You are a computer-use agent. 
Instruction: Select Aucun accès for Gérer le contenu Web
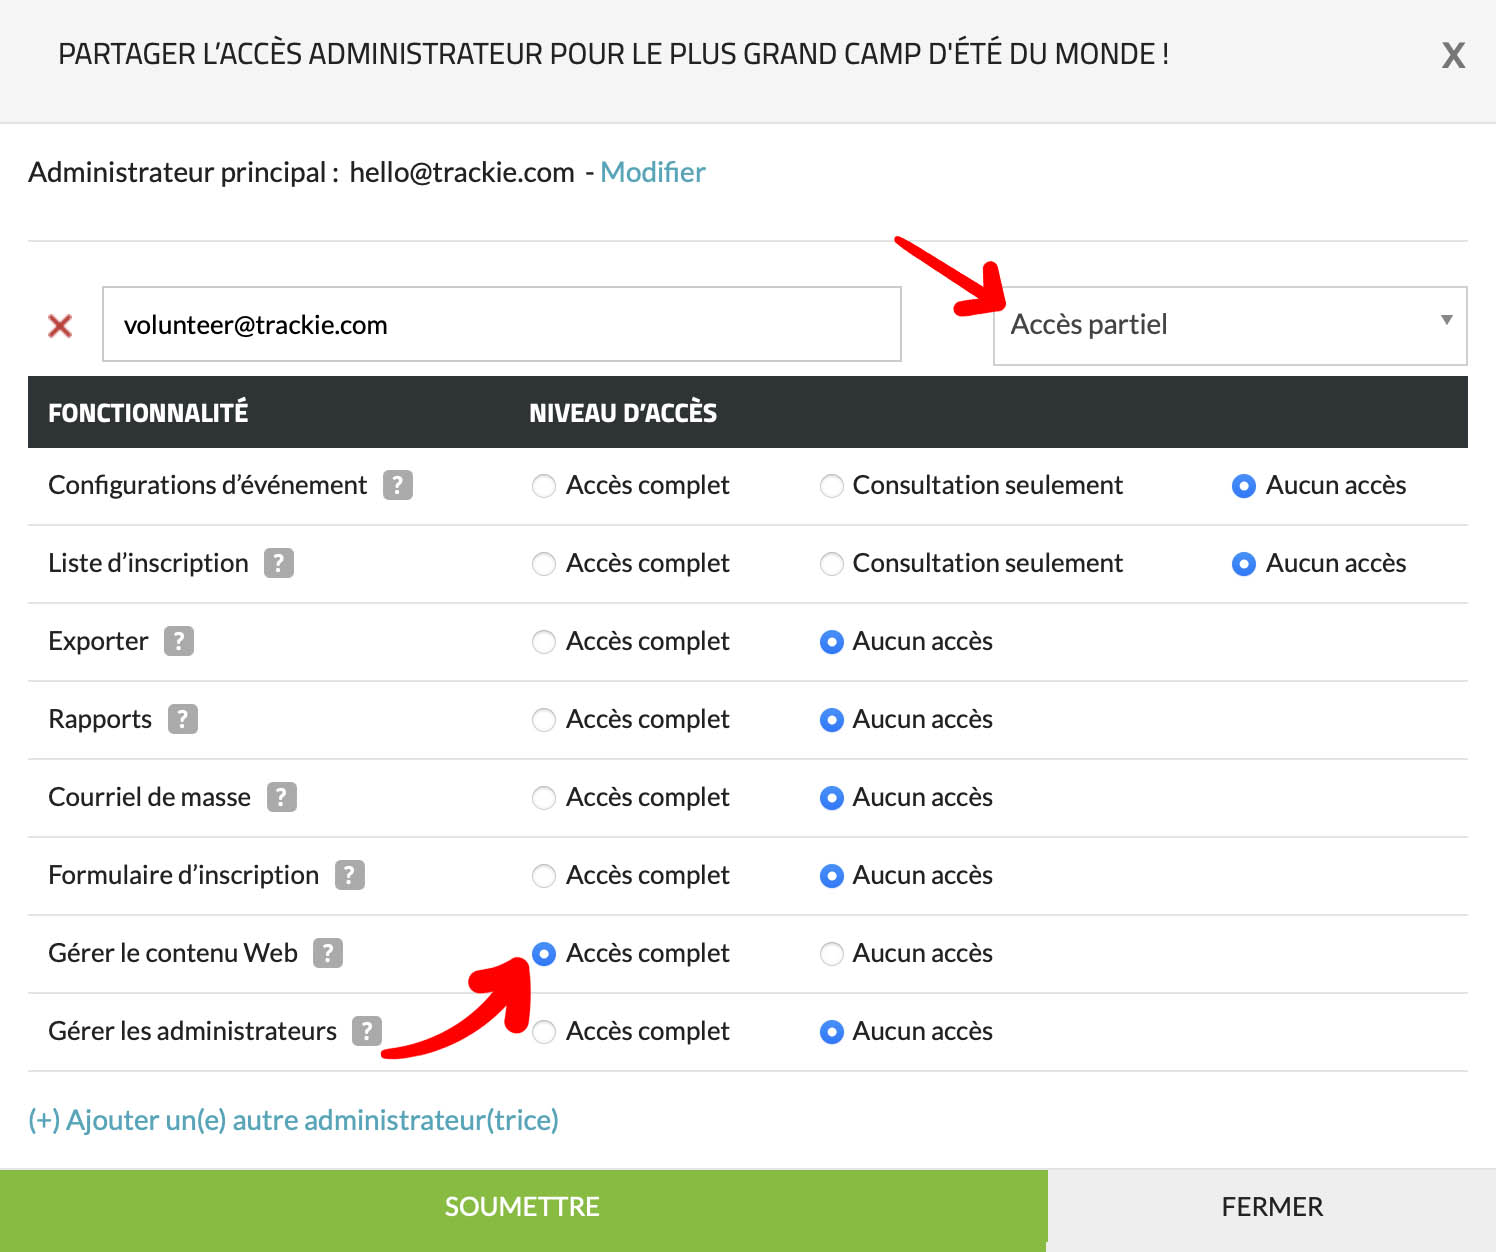(831, 954)
